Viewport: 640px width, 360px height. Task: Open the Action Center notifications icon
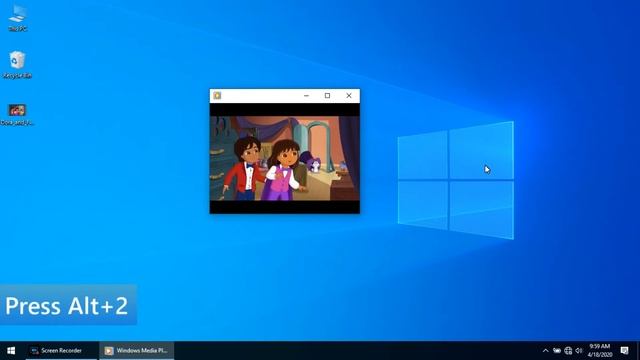point(624,351)
